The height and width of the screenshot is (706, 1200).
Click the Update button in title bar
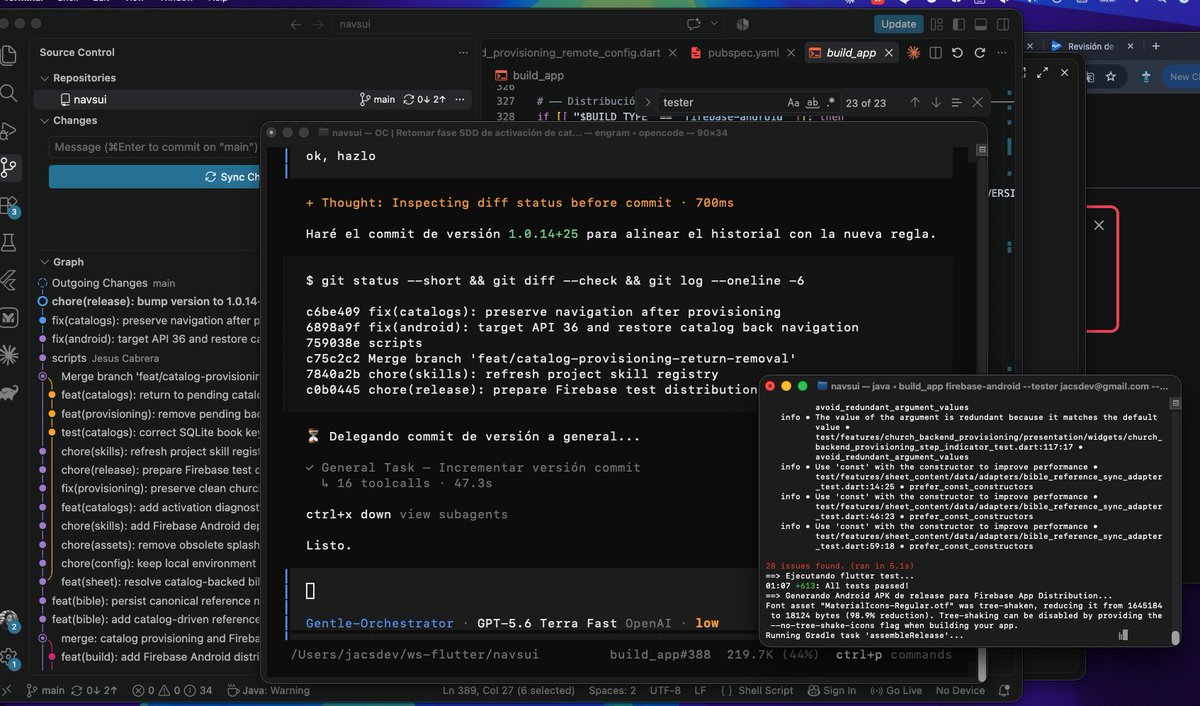(x=898, y=24)
